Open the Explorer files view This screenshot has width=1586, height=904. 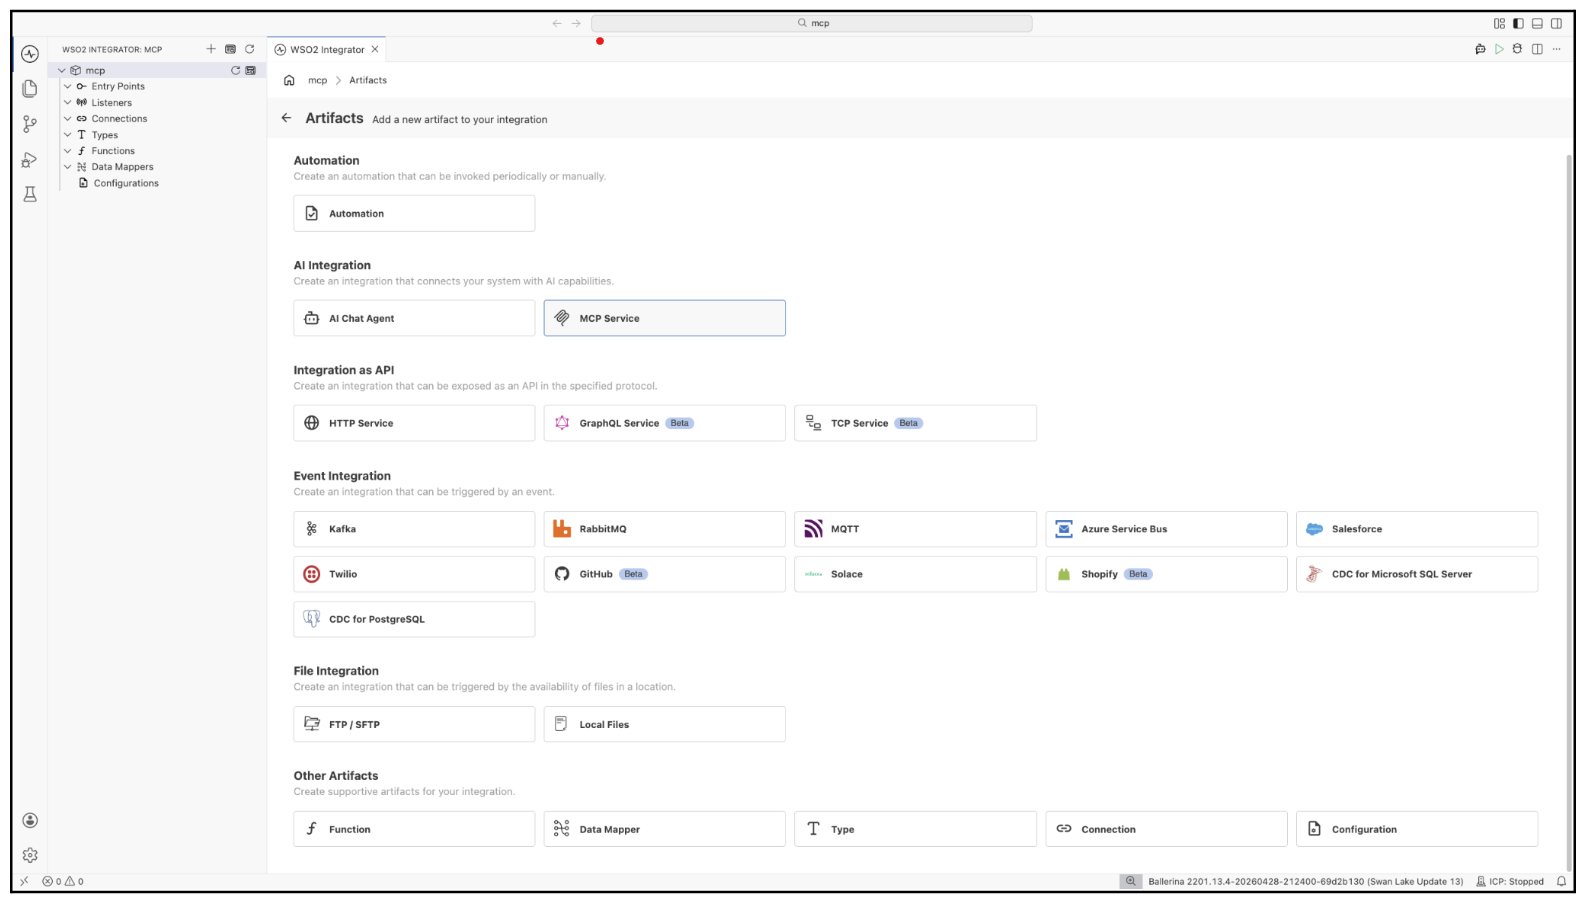tap(30, 89)
